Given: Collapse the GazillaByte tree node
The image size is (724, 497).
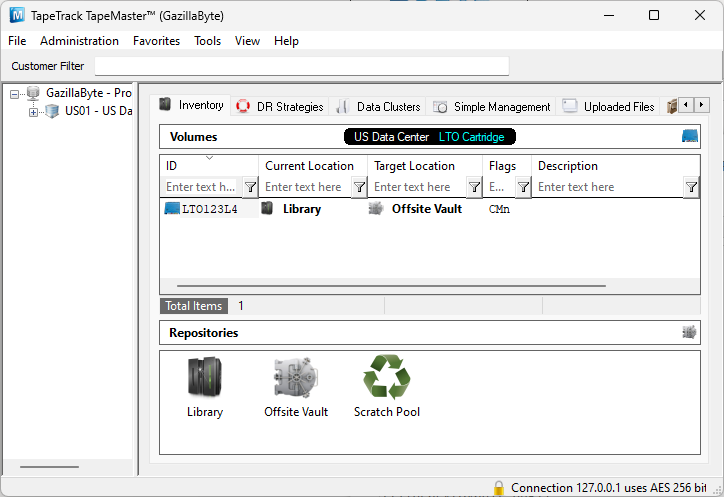Looking at the screenshot, I should pos(14,94).
